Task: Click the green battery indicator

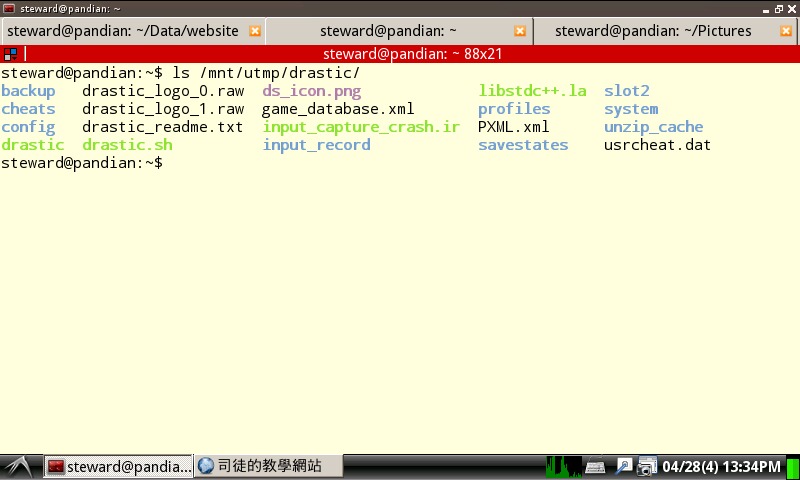Action: click(793, 467)
